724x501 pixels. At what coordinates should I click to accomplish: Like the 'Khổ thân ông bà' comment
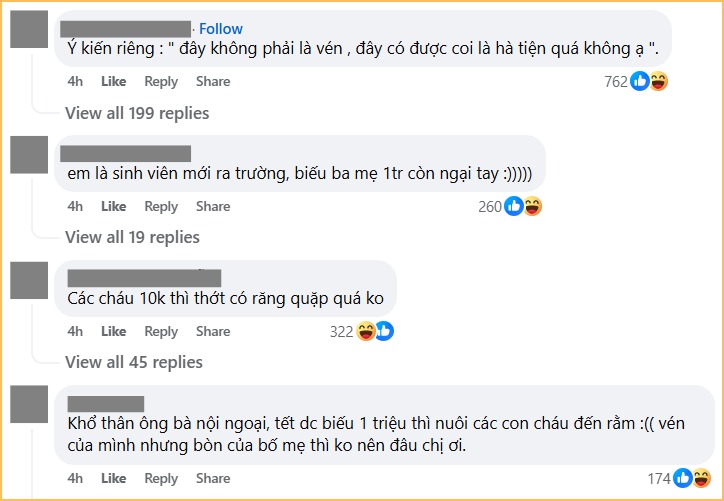click(x=113, y=478)
